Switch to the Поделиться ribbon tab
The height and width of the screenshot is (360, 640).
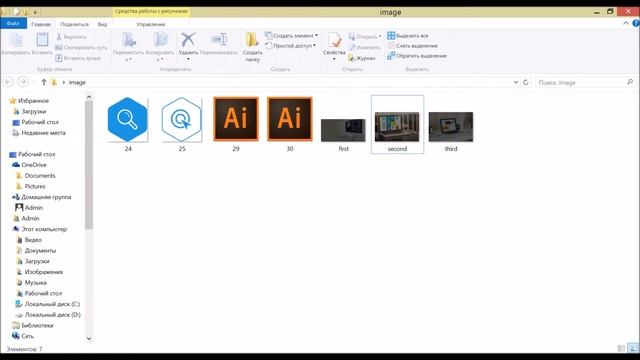pos(74,24)
